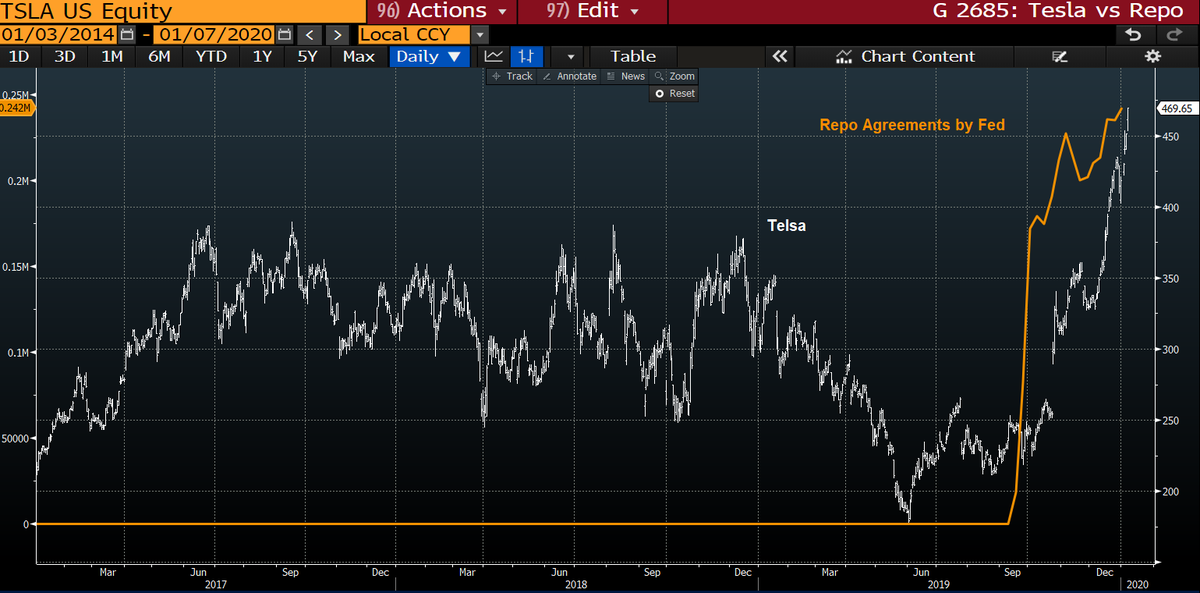Select the Telsa chart annotation

(x=787, y=226)
